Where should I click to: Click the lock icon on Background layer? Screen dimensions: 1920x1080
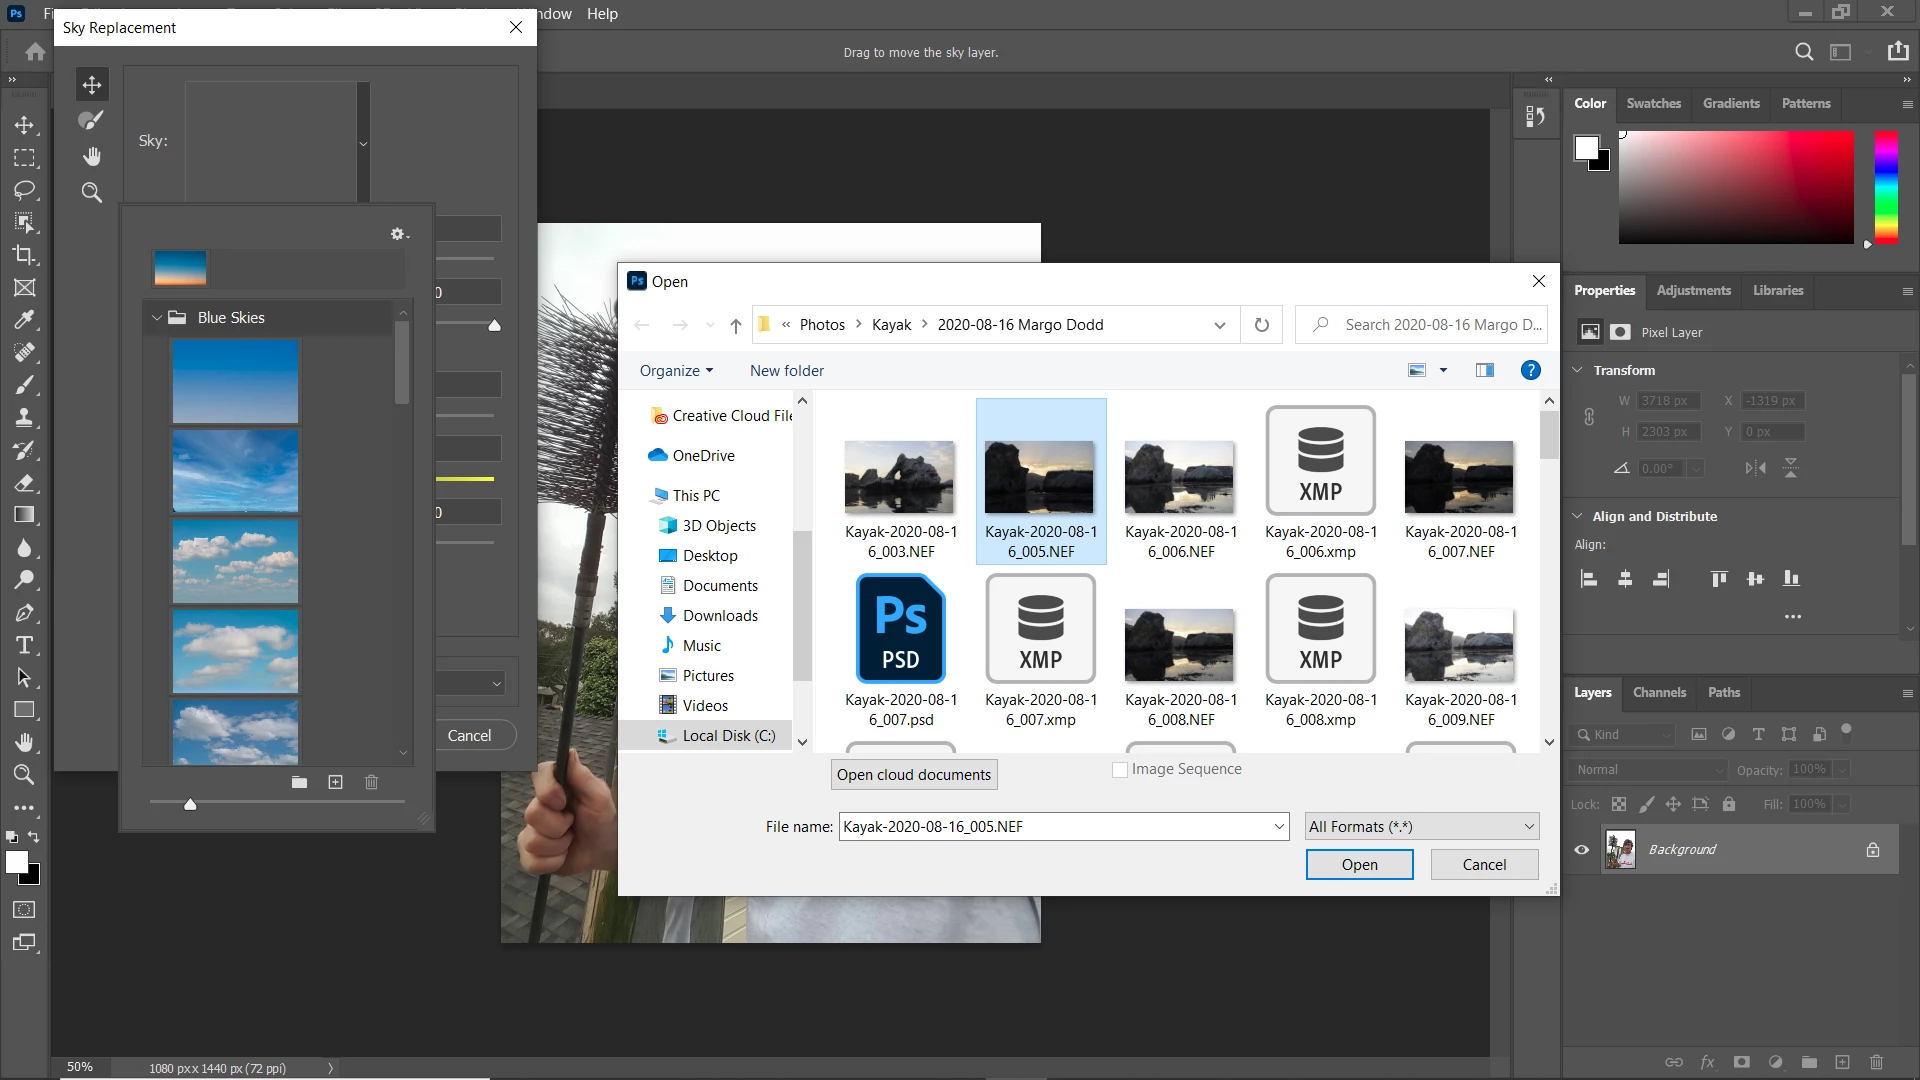(1872, 850)
